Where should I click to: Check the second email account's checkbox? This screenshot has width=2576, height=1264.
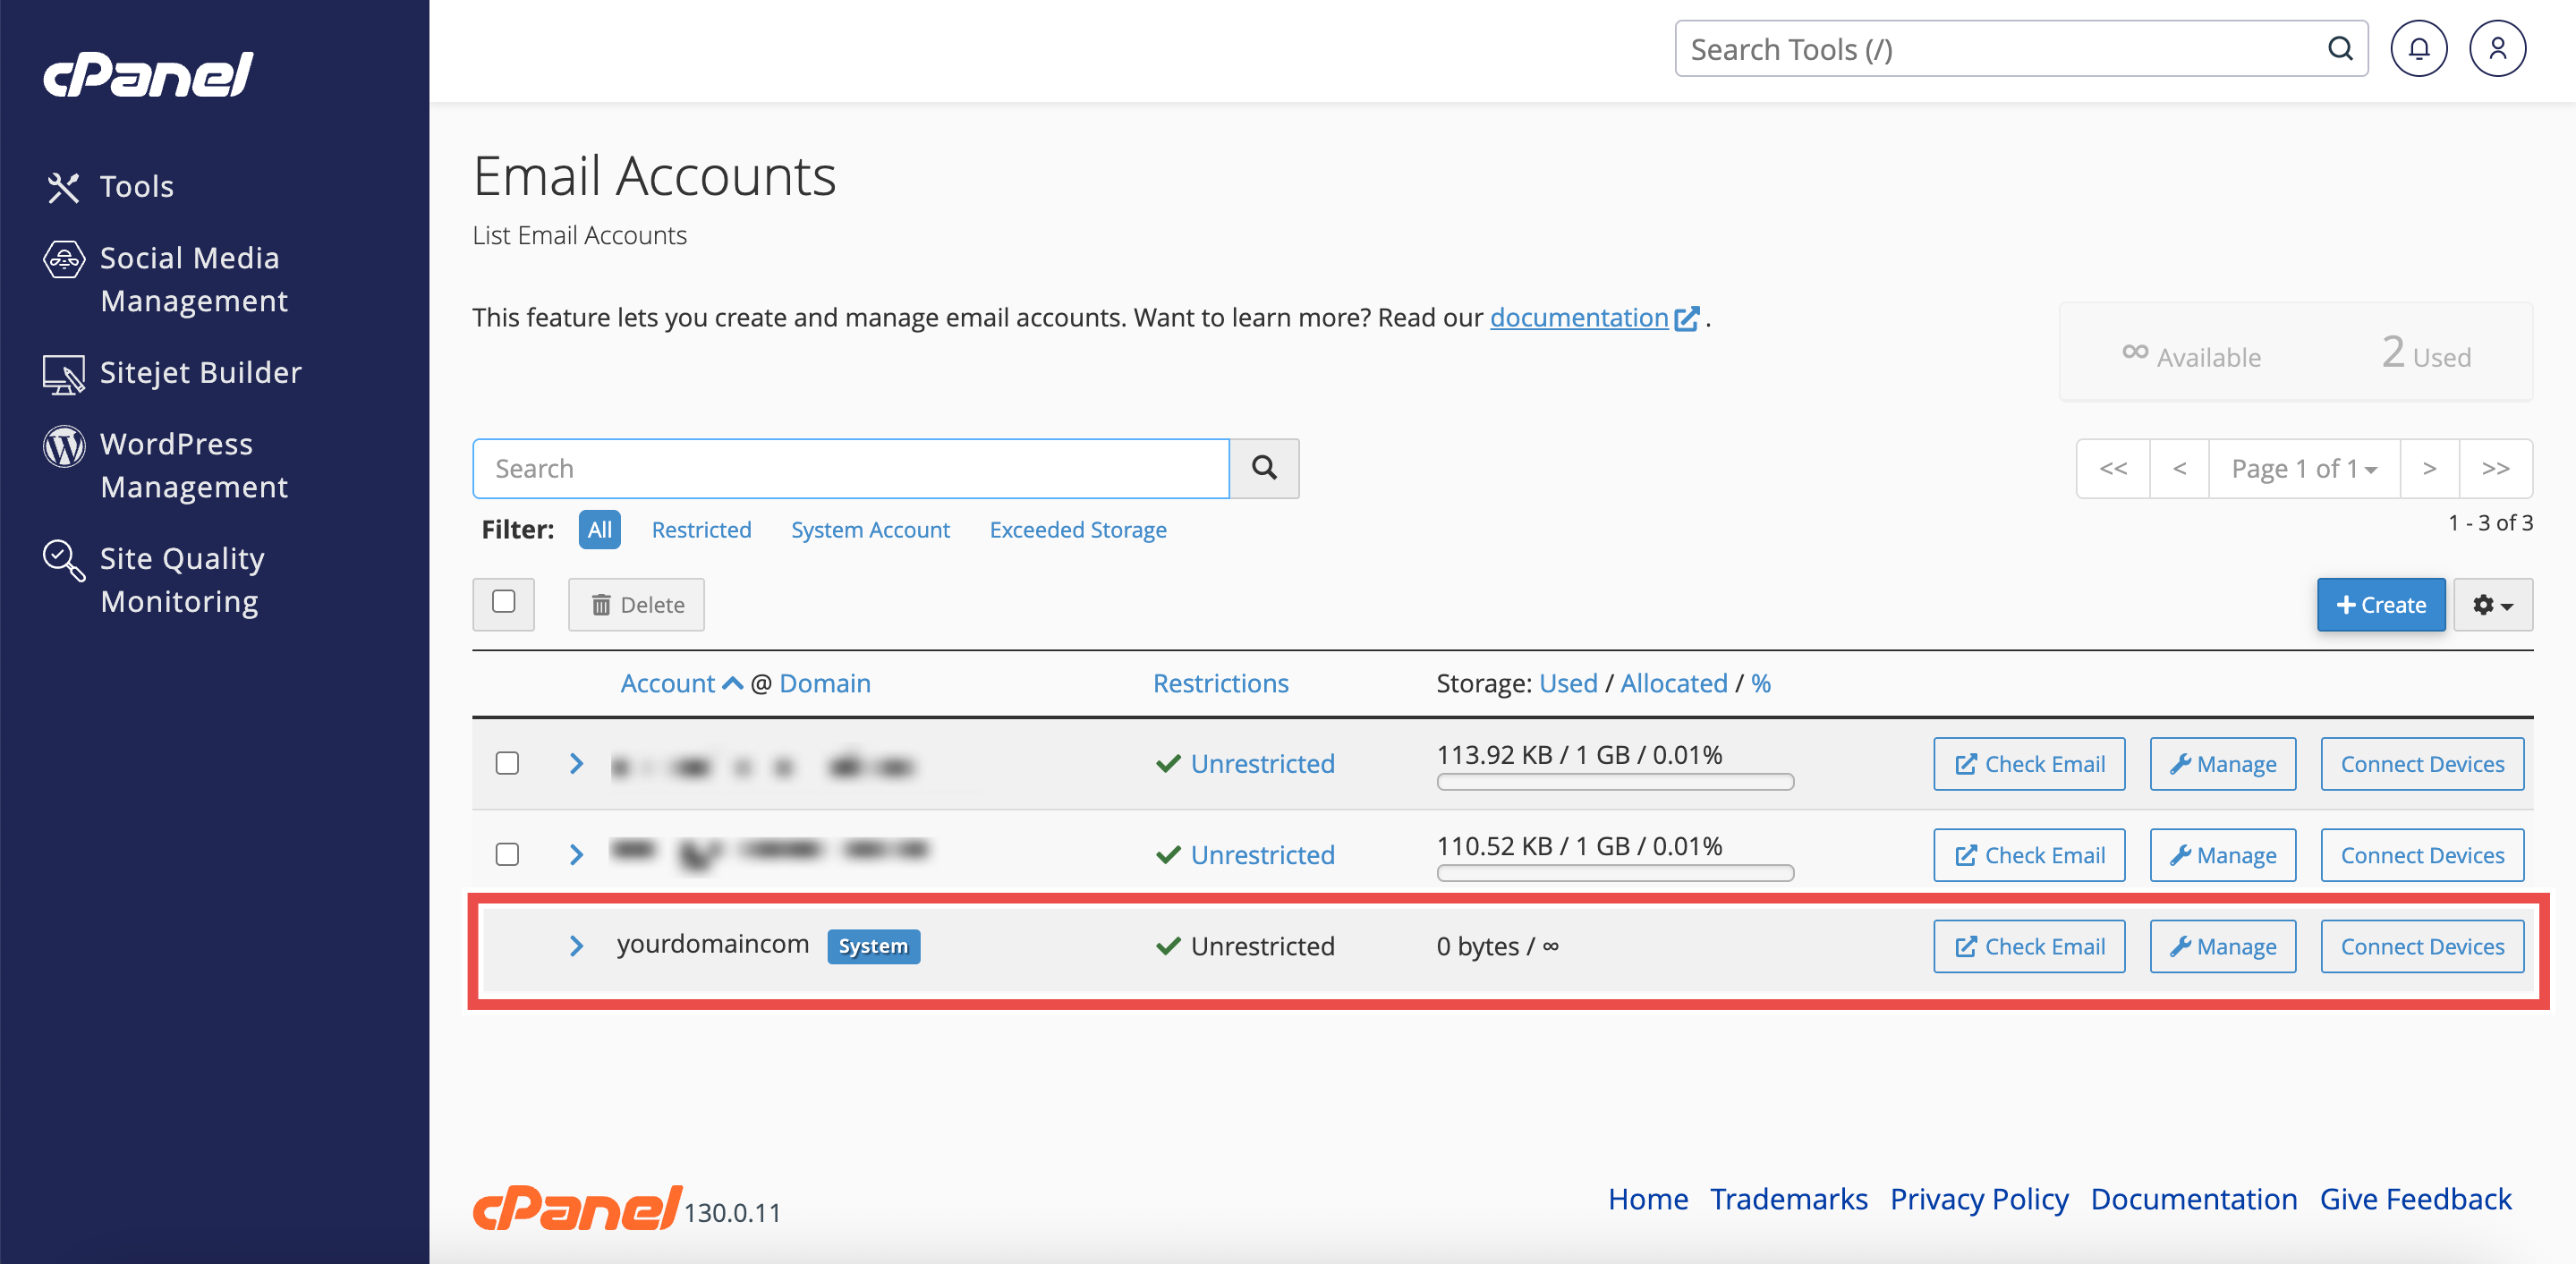click(x=507, y=855)
